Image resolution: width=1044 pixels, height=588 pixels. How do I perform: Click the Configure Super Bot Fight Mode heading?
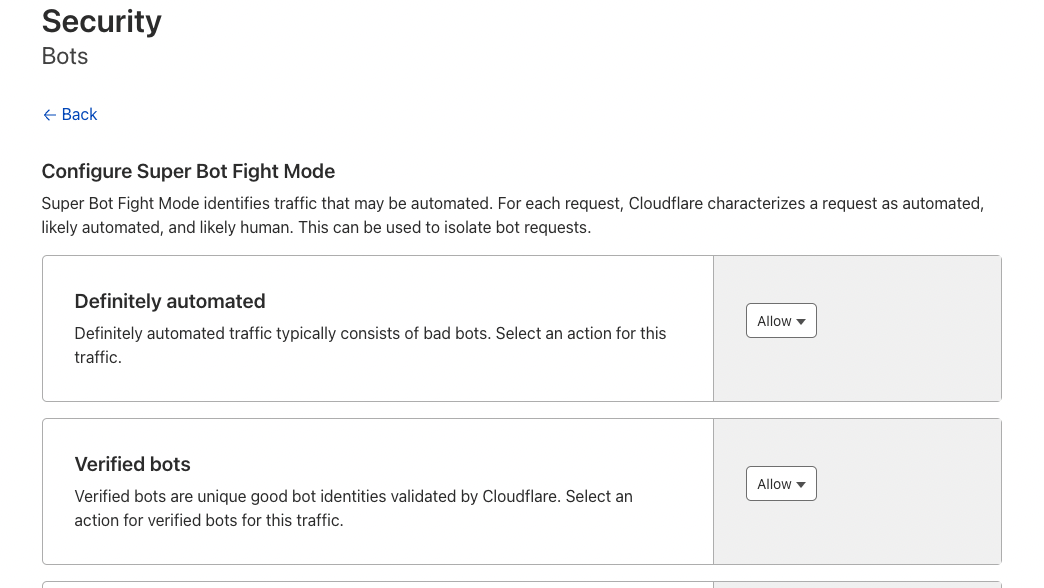(x=188, y=171)
